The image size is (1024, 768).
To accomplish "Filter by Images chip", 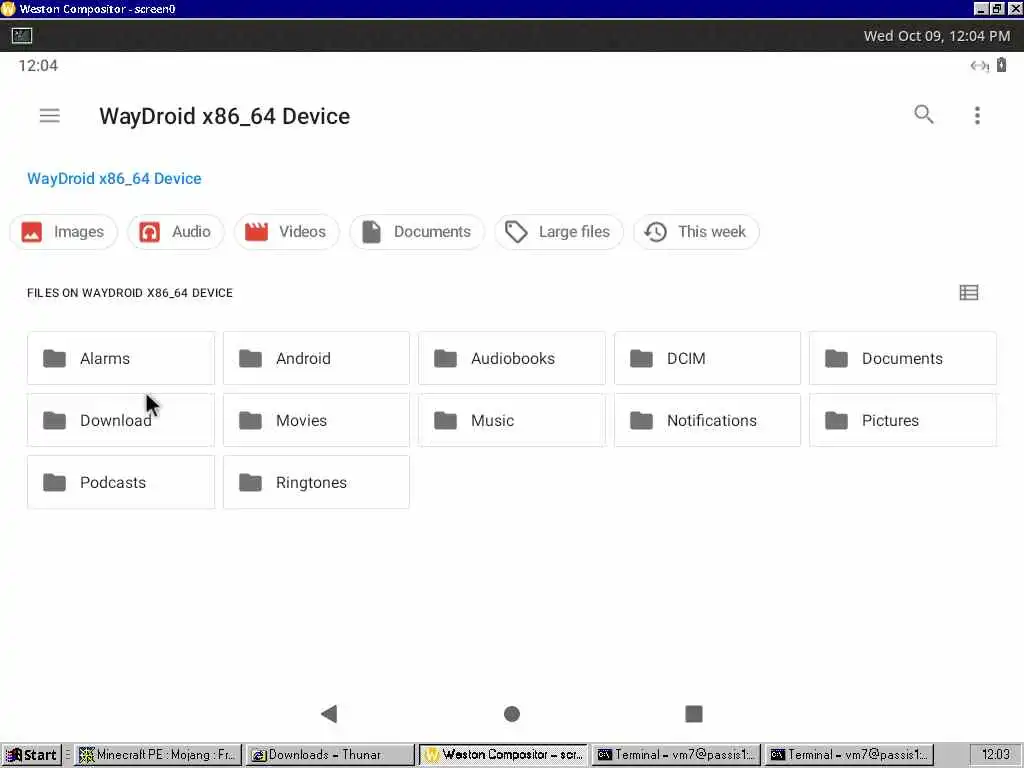I will pyautogui.click(x=63, y=232).
